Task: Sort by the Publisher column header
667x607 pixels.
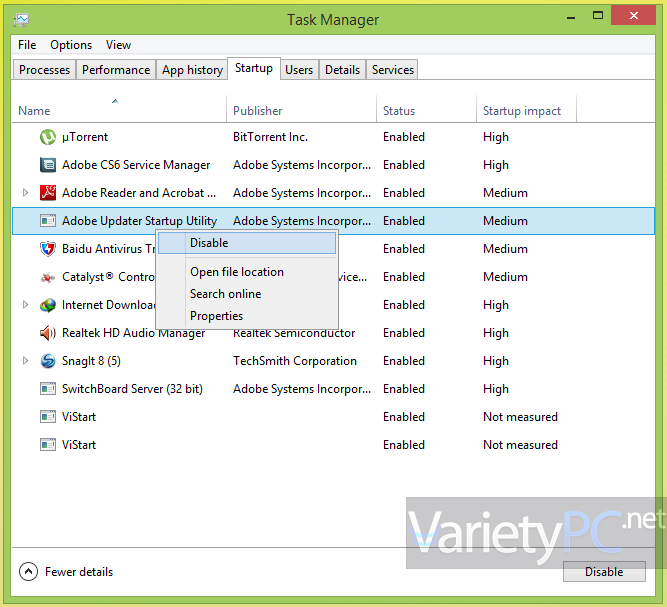Action: tap(302, 111)
